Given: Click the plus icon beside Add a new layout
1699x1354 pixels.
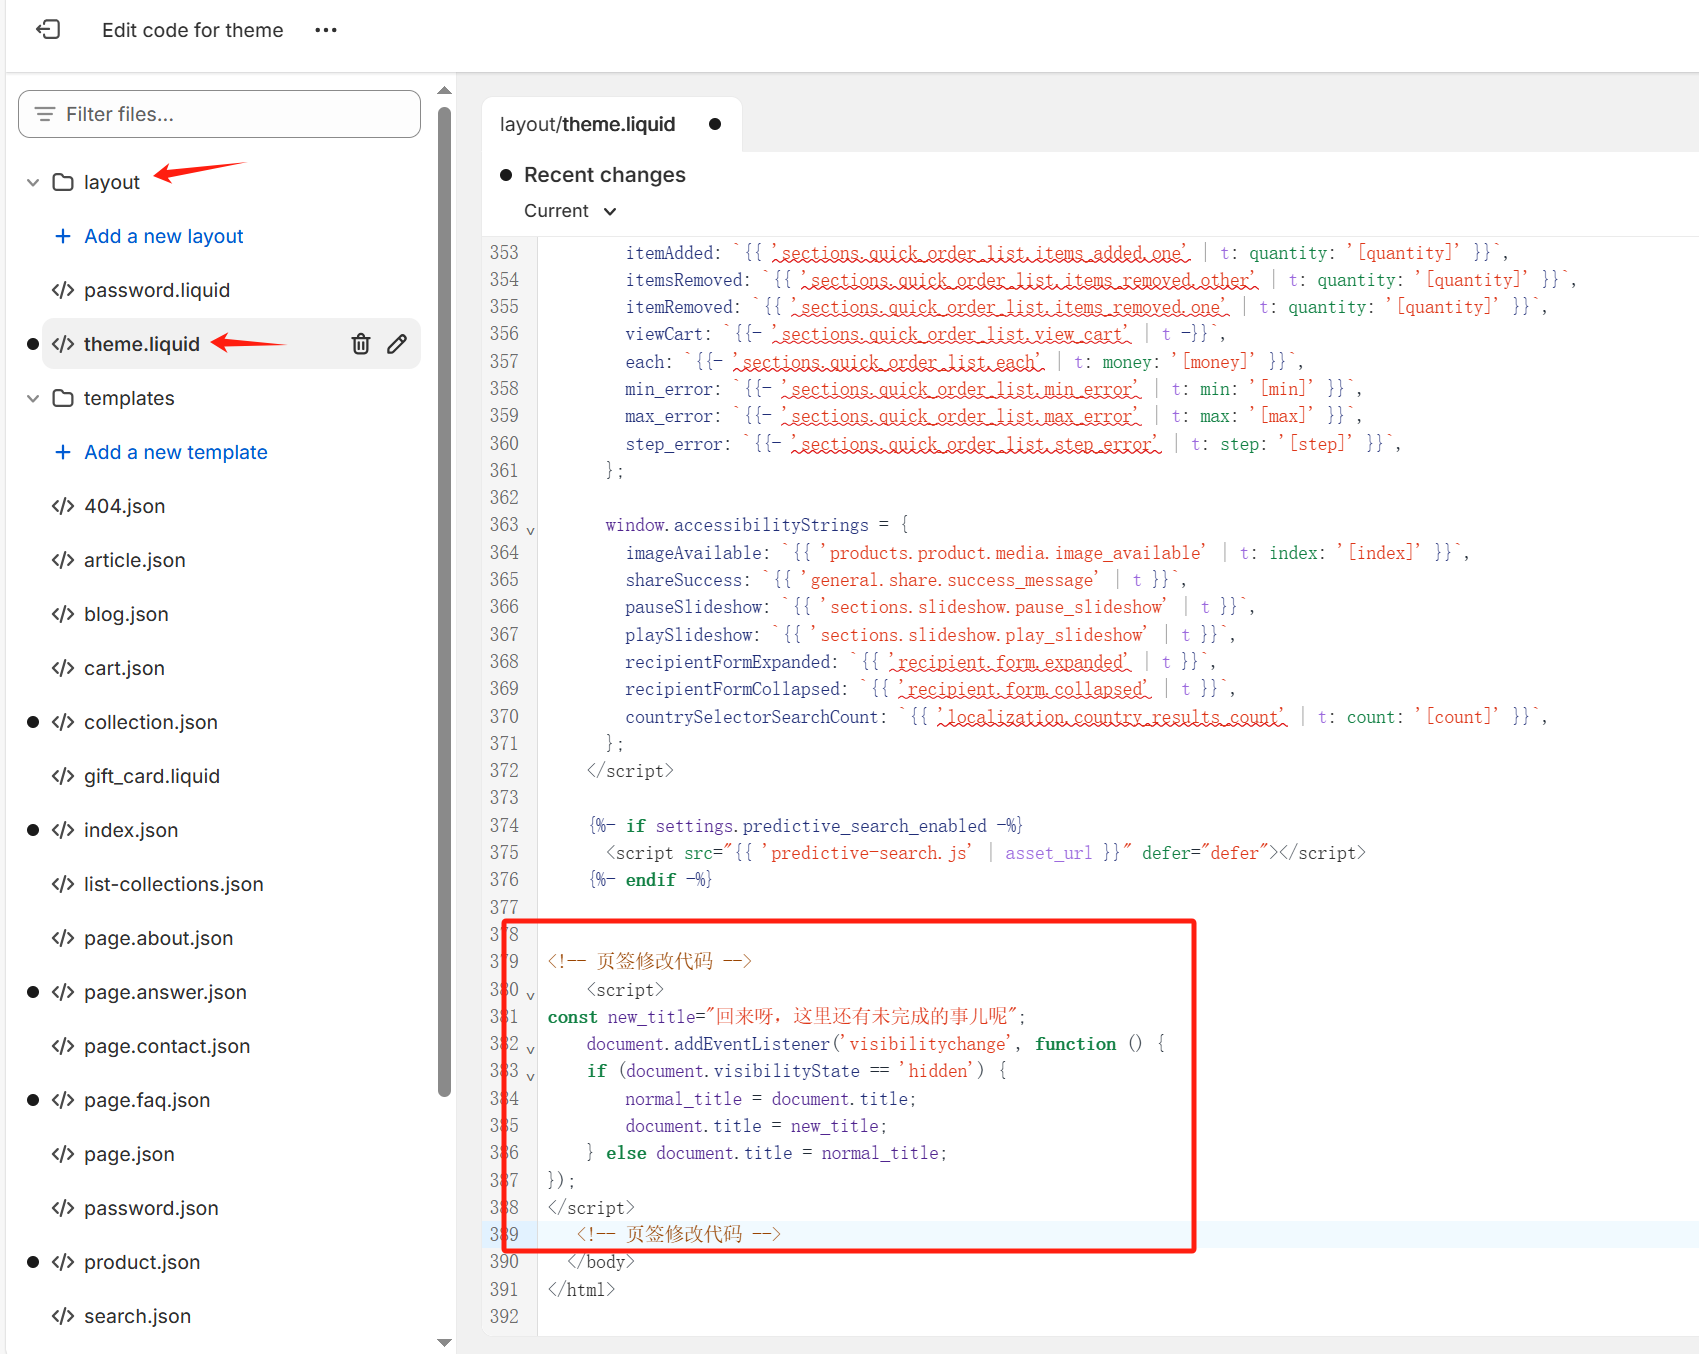Looking at the screenshot, I should (63, 236).
